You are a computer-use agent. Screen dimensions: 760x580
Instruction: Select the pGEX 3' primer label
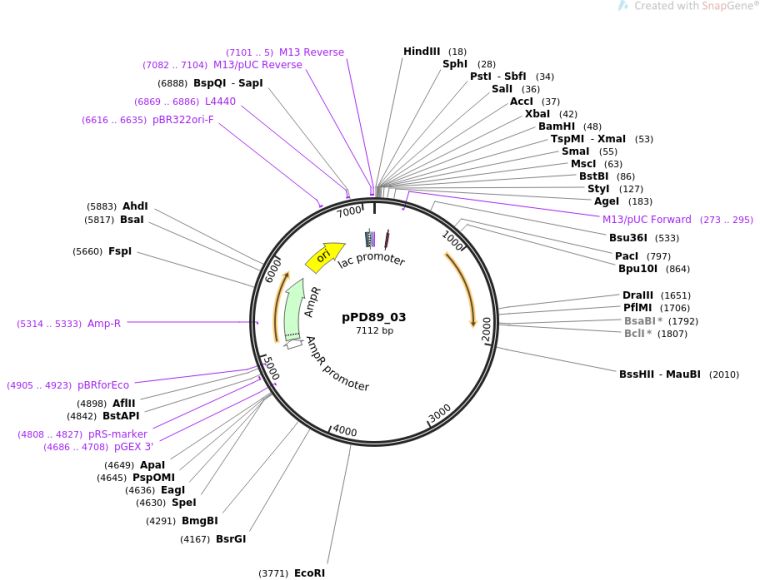[133, 447]
